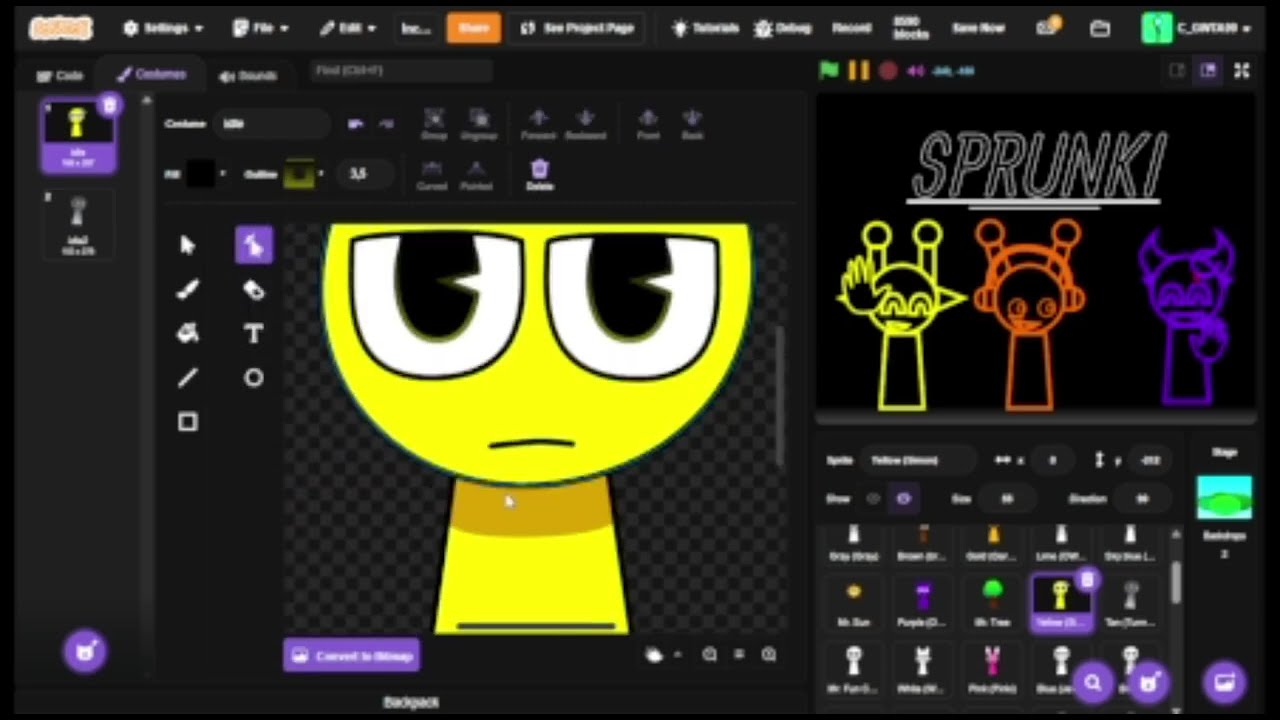Switch to the large stage layout
This screenshot has height=720, width=1280.
[x=1208, y=70]
